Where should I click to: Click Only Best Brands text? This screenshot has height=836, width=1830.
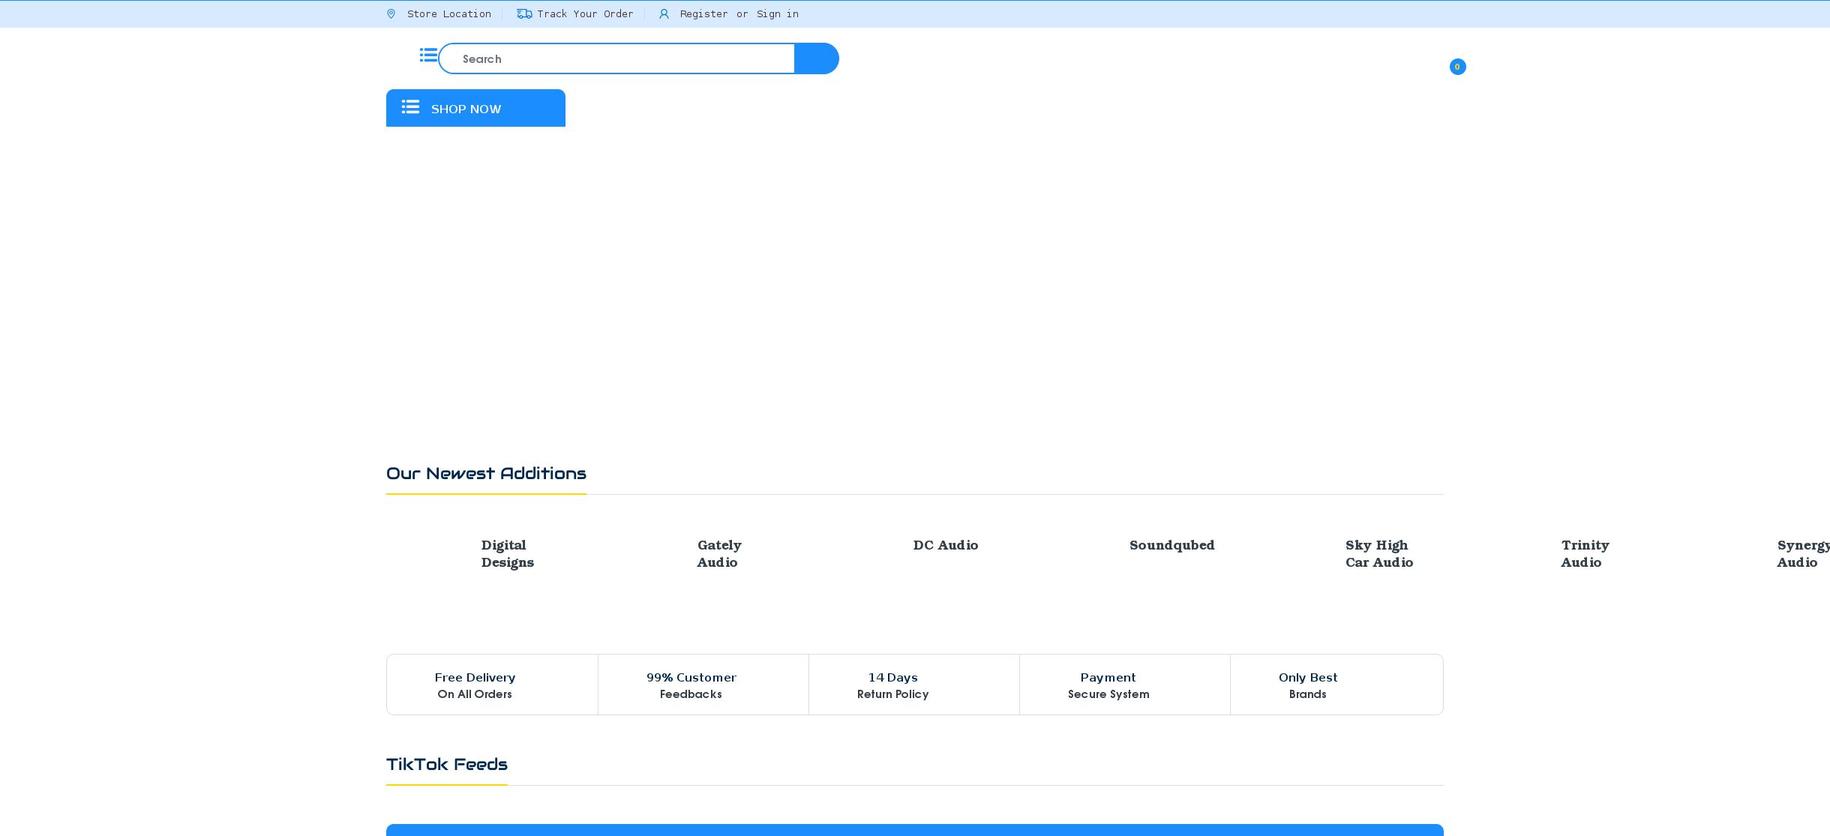1308,685
